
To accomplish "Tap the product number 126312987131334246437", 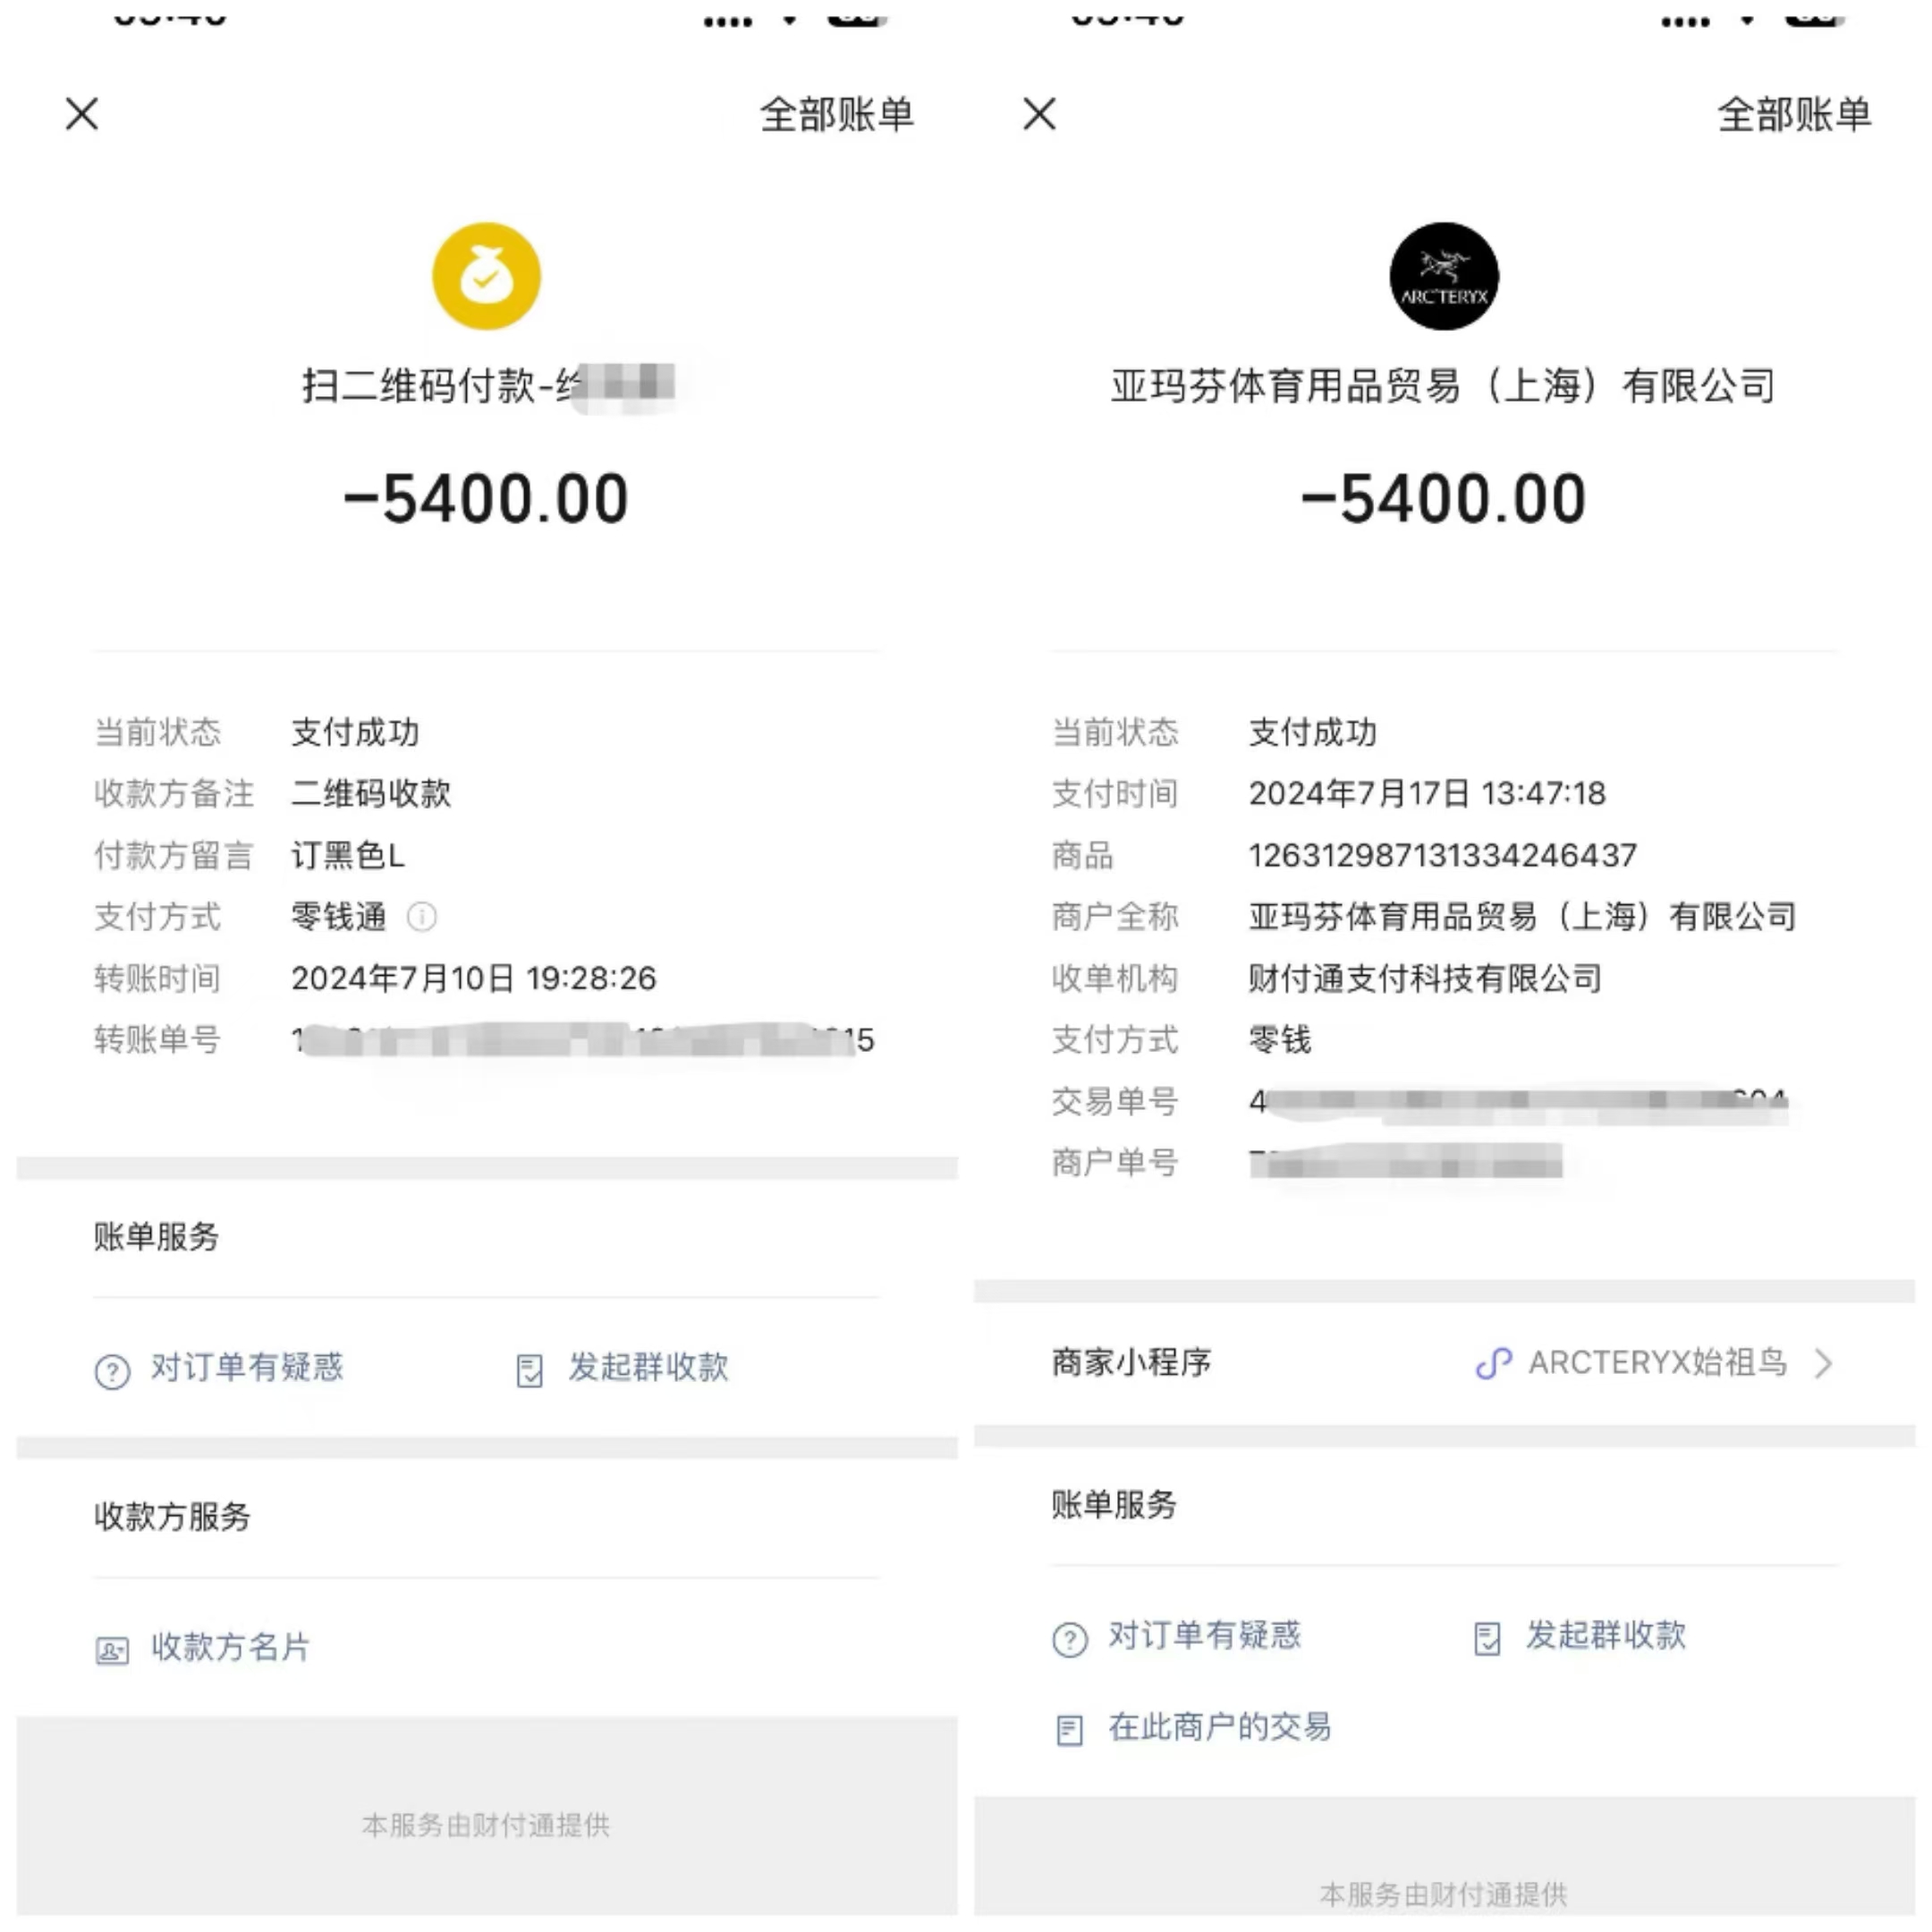I will click(1442, 856).
